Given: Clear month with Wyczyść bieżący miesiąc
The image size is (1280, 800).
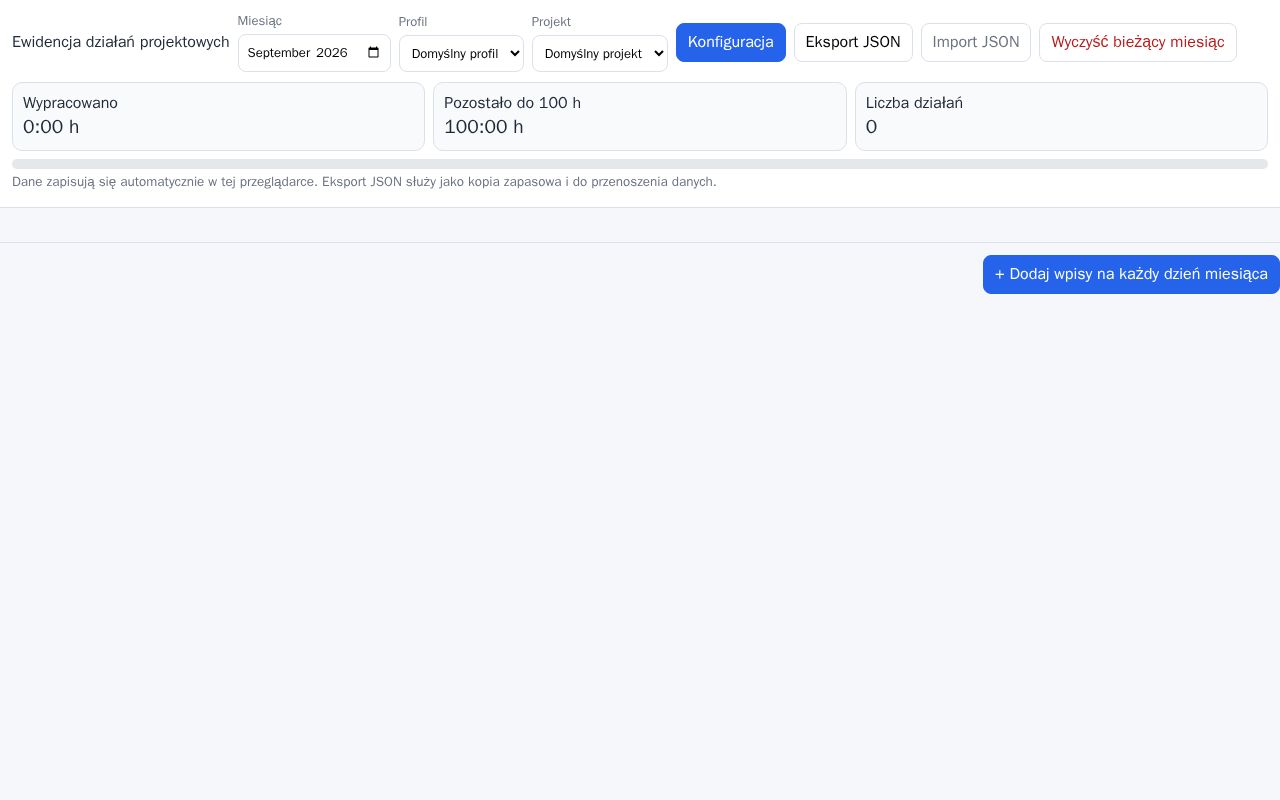Looking at the screenshot, I should click(x=1138, y=42).
